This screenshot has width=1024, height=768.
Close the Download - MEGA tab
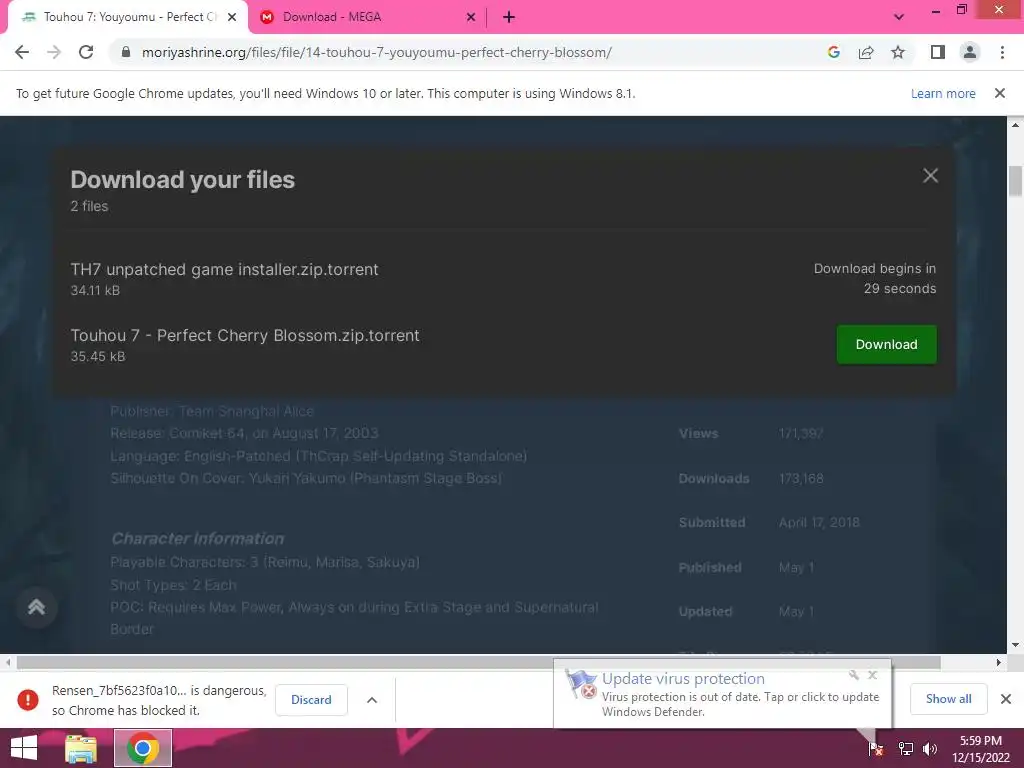[471, 17]
